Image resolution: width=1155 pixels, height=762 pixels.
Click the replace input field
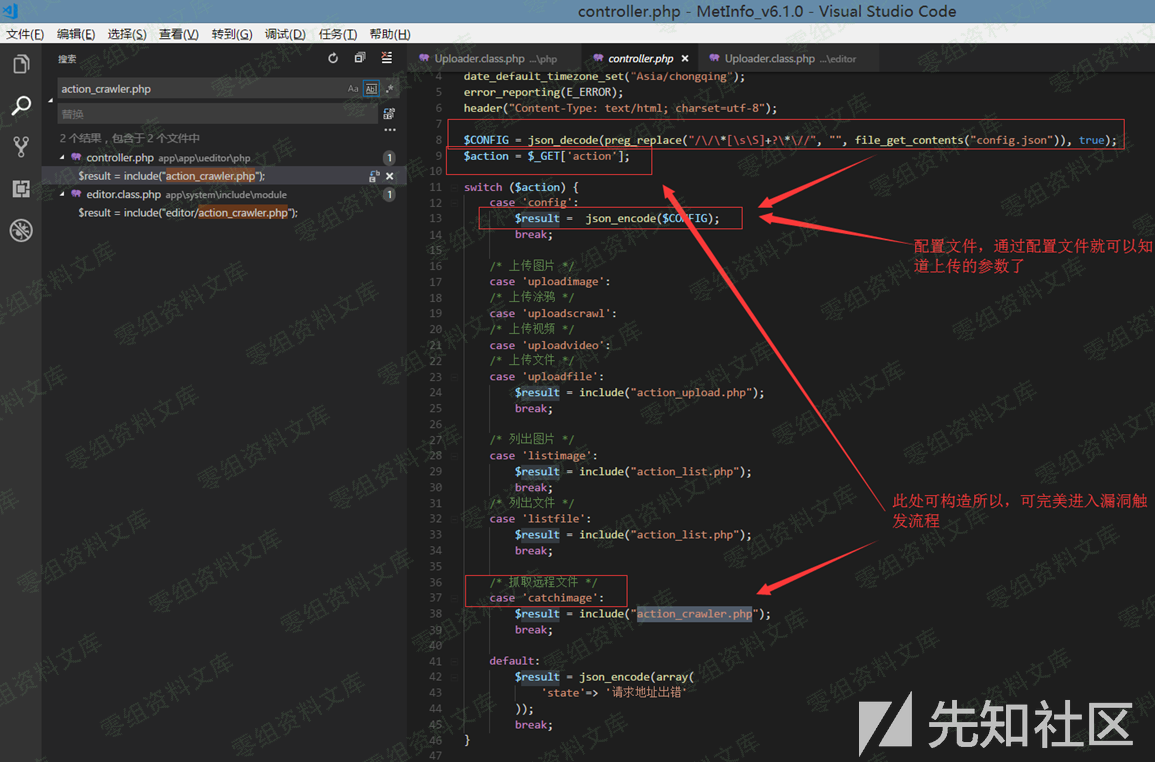pyautogui.click(x=216, y=114)
